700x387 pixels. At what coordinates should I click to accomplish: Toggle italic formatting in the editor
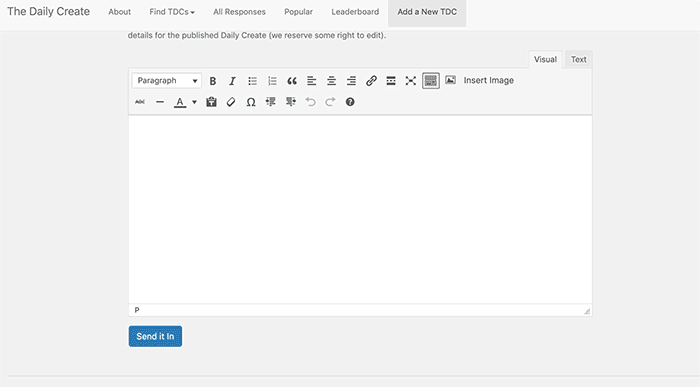pos(232,81)
